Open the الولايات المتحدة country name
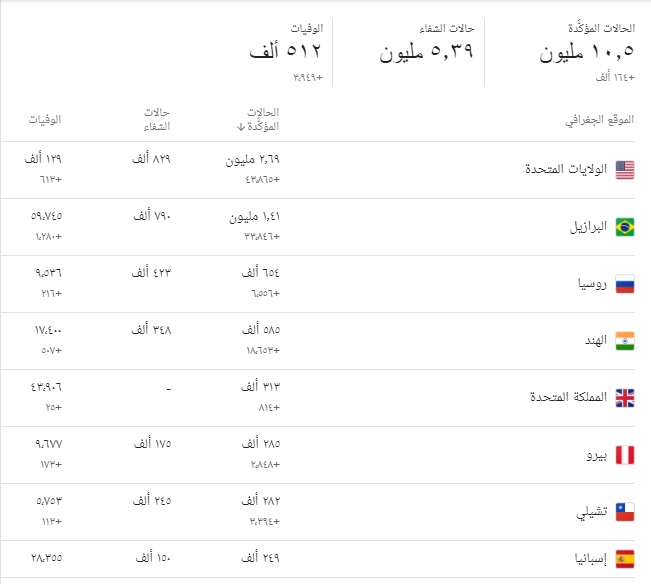 click(x=566, y=169)
